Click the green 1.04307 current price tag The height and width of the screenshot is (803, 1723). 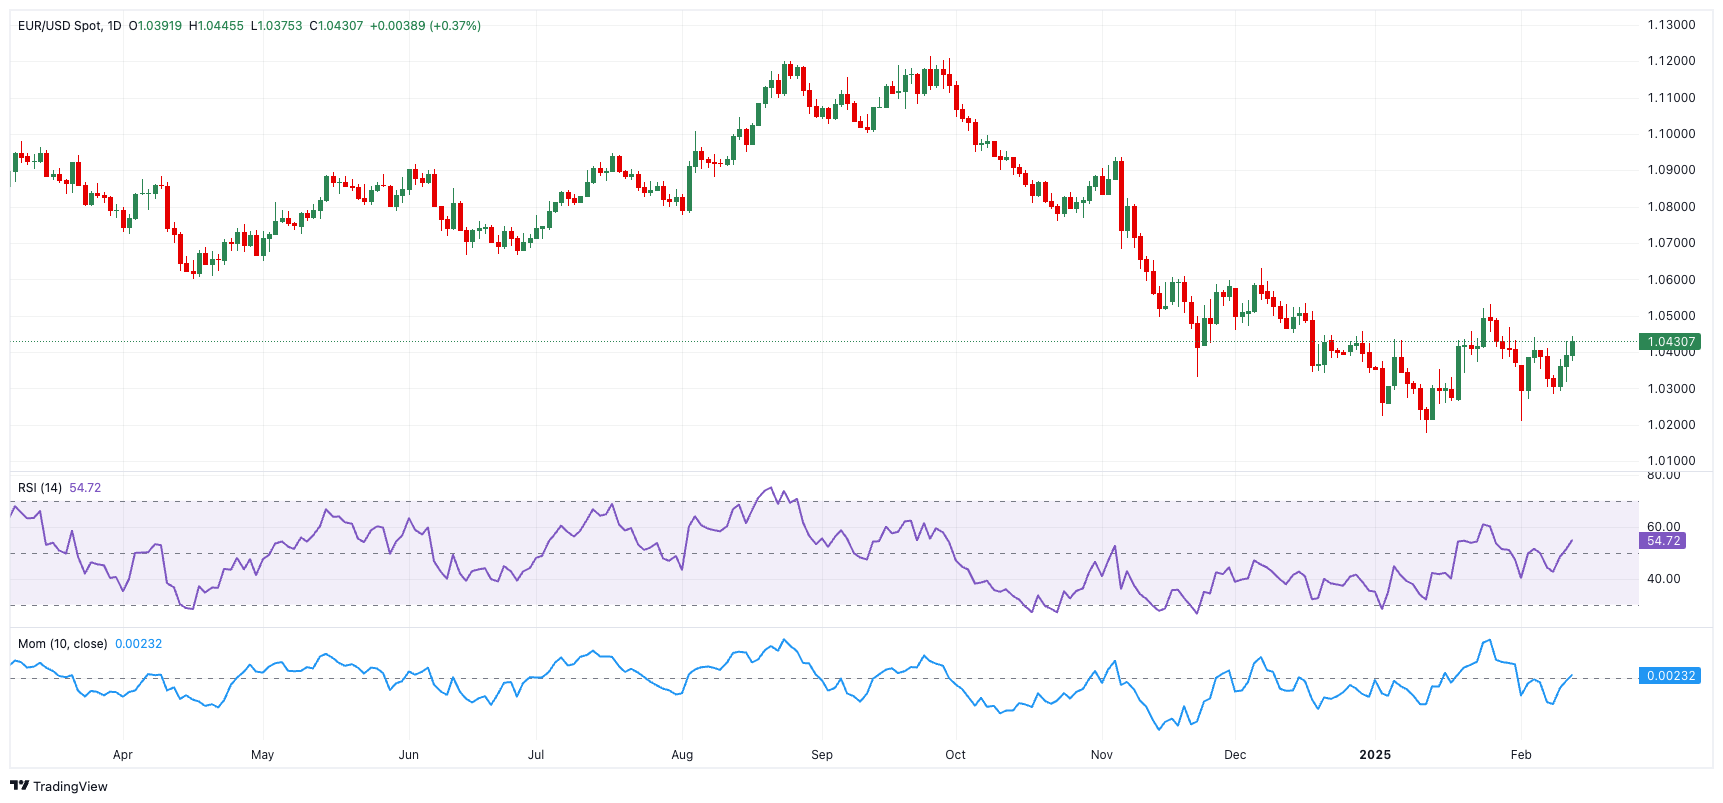tap(1670, 342)
